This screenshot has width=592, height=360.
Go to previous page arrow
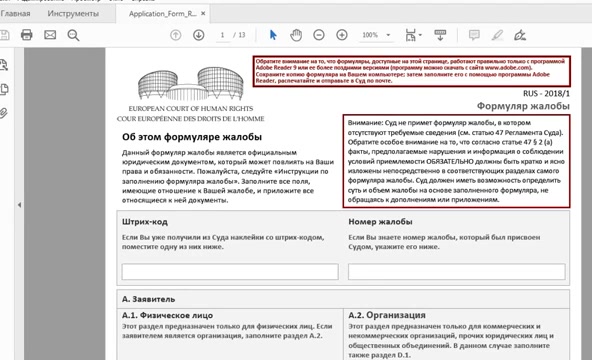176,35
